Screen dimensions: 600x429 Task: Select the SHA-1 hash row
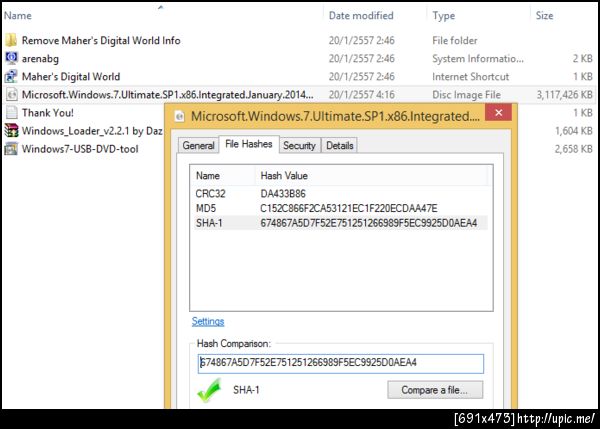click(341, 223)
